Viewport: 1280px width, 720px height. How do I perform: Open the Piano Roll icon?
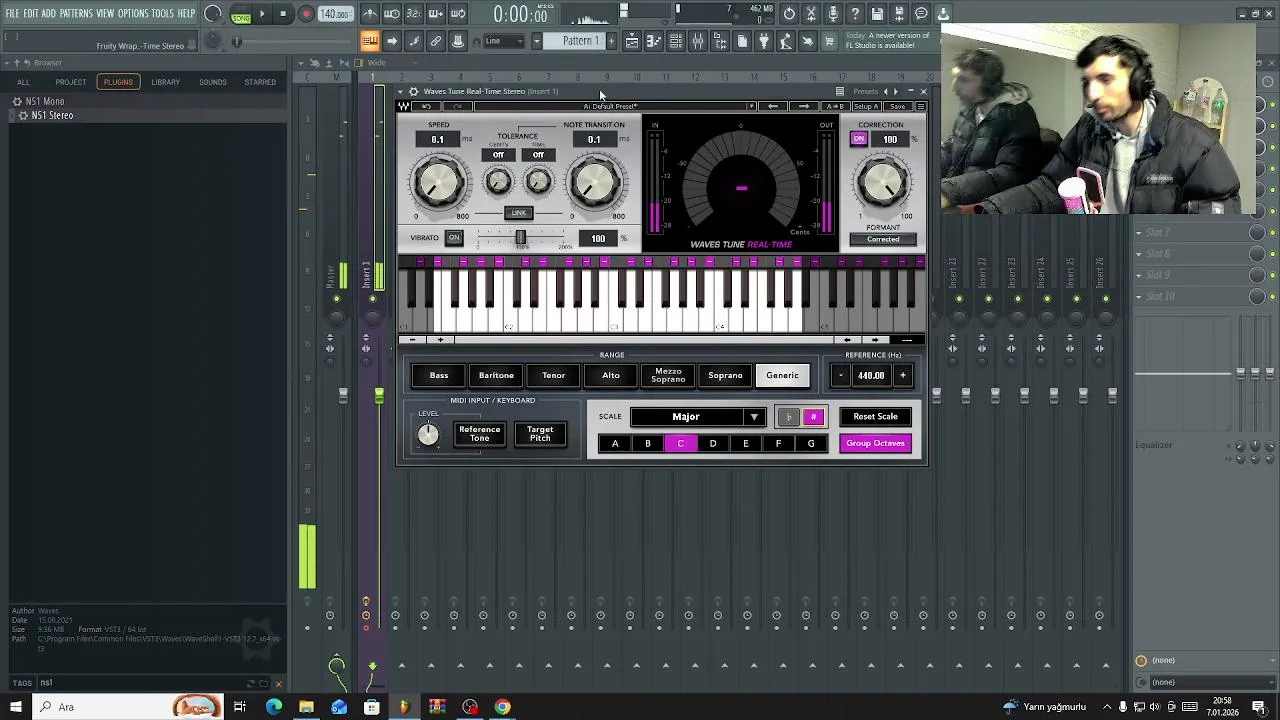pos(654,41)
